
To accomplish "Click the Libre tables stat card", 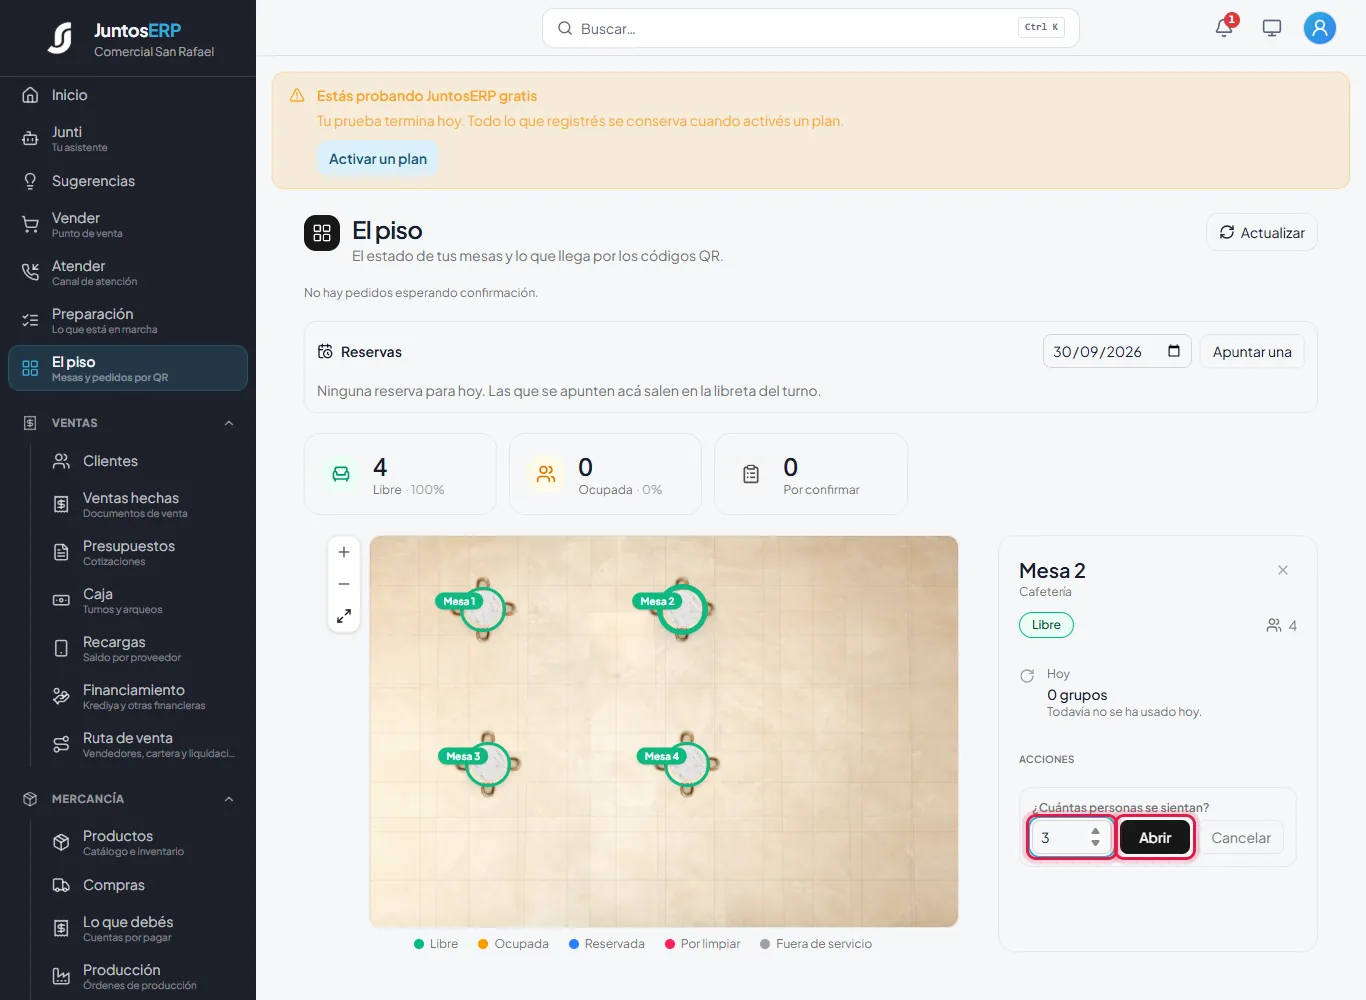I will 400,474.
